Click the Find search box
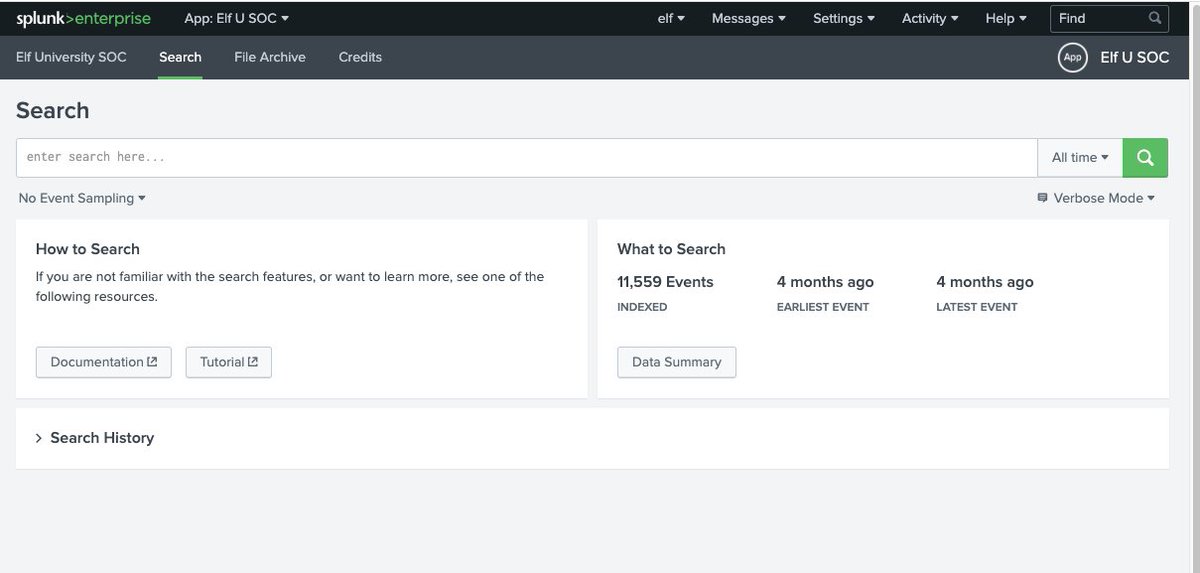The image size is (1200, 573). coord(1108,18)
